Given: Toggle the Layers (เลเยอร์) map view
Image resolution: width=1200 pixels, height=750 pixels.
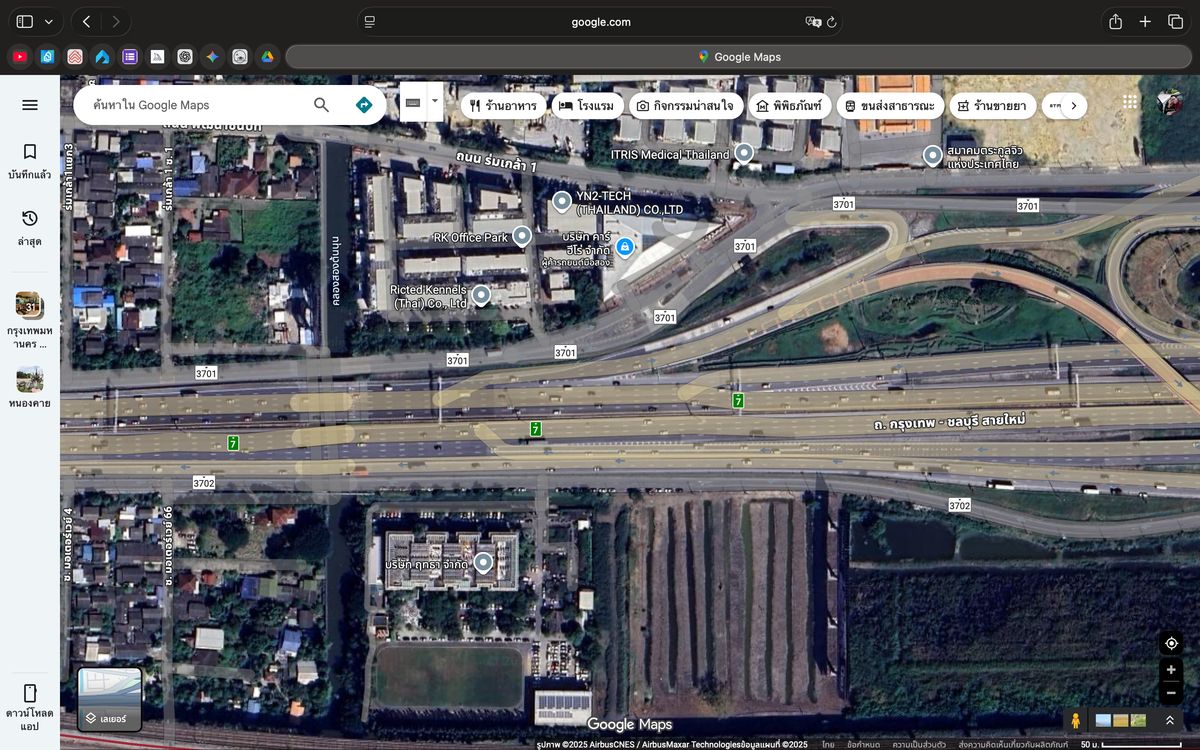Looking at the screenshot, I should click(x=110, y=699).
